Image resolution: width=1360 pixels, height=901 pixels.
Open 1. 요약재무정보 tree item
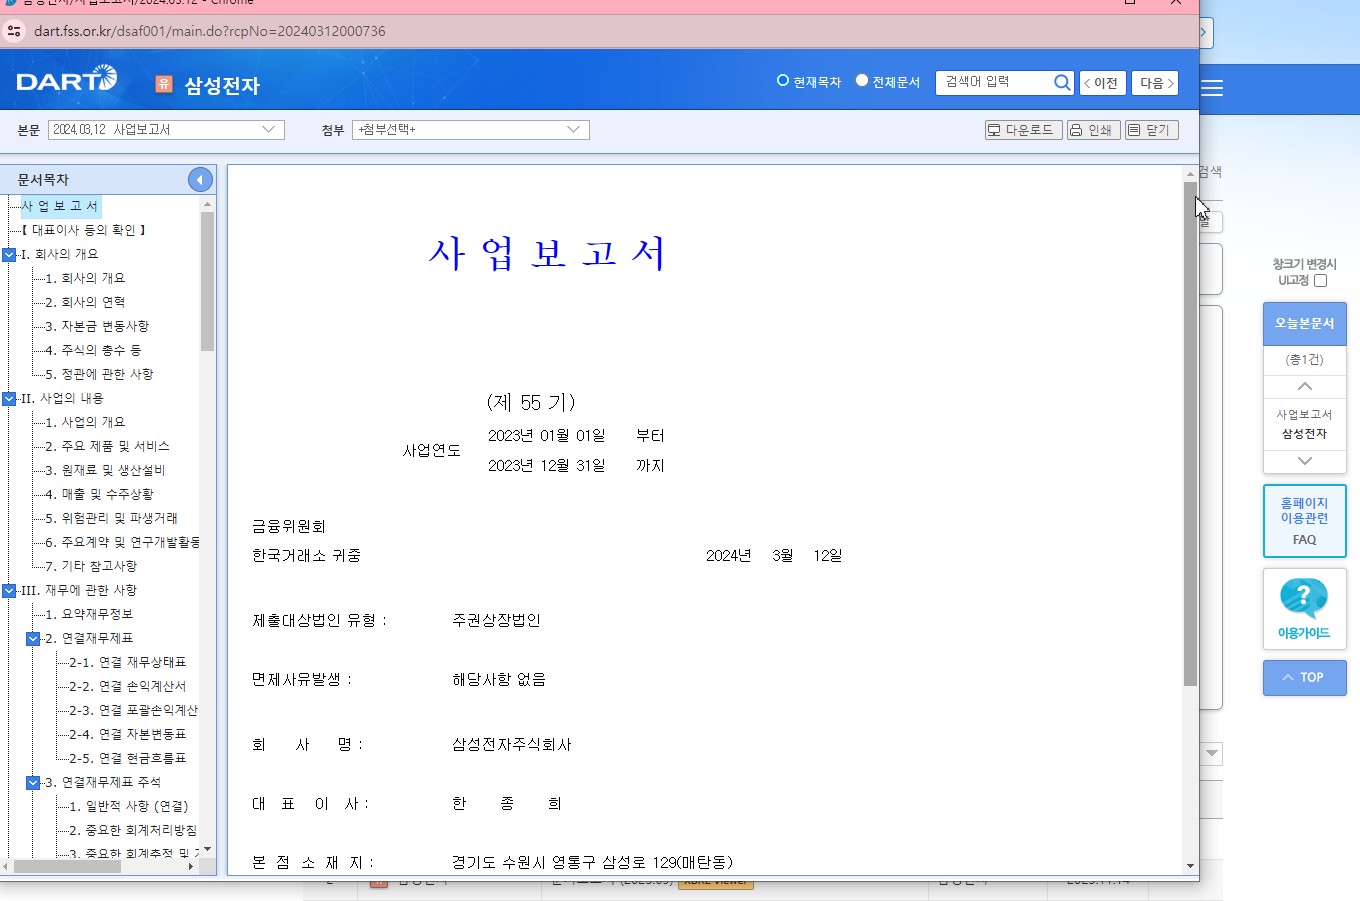(x=89, y=614)
